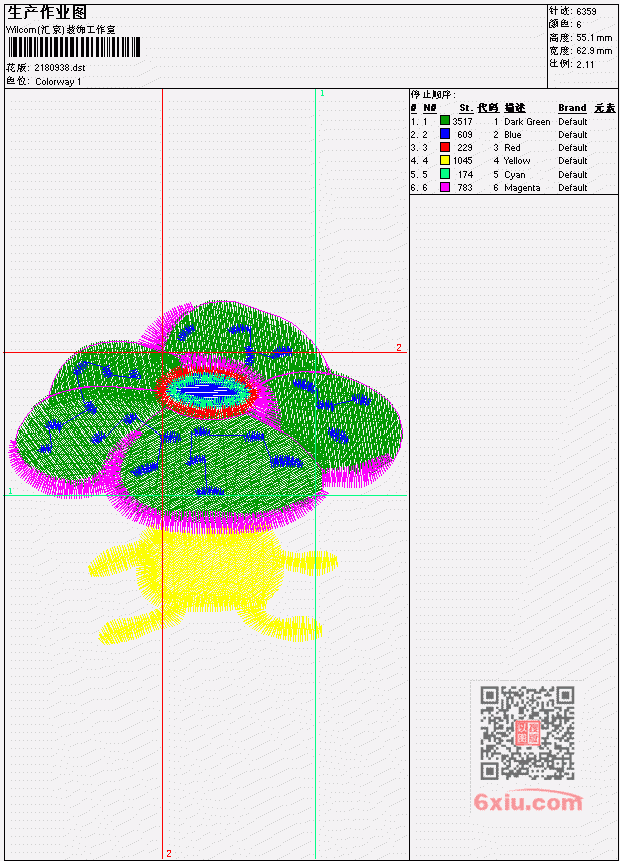620x861 pixels.
Task: Click the stitch count 3517
Action: point(462,121)
